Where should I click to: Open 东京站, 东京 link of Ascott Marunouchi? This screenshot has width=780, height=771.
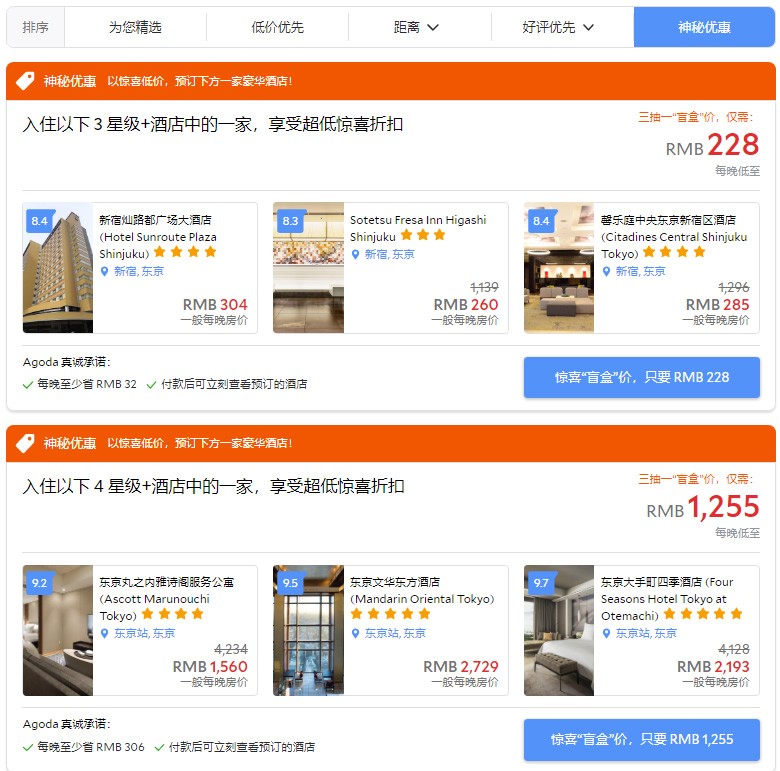[x=144, y=634]
